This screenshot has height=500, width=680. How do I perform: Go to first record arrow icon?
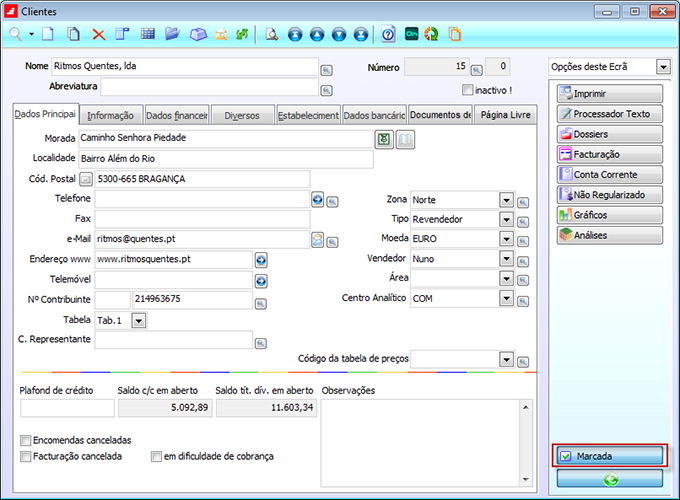click(x=295, y=34)
